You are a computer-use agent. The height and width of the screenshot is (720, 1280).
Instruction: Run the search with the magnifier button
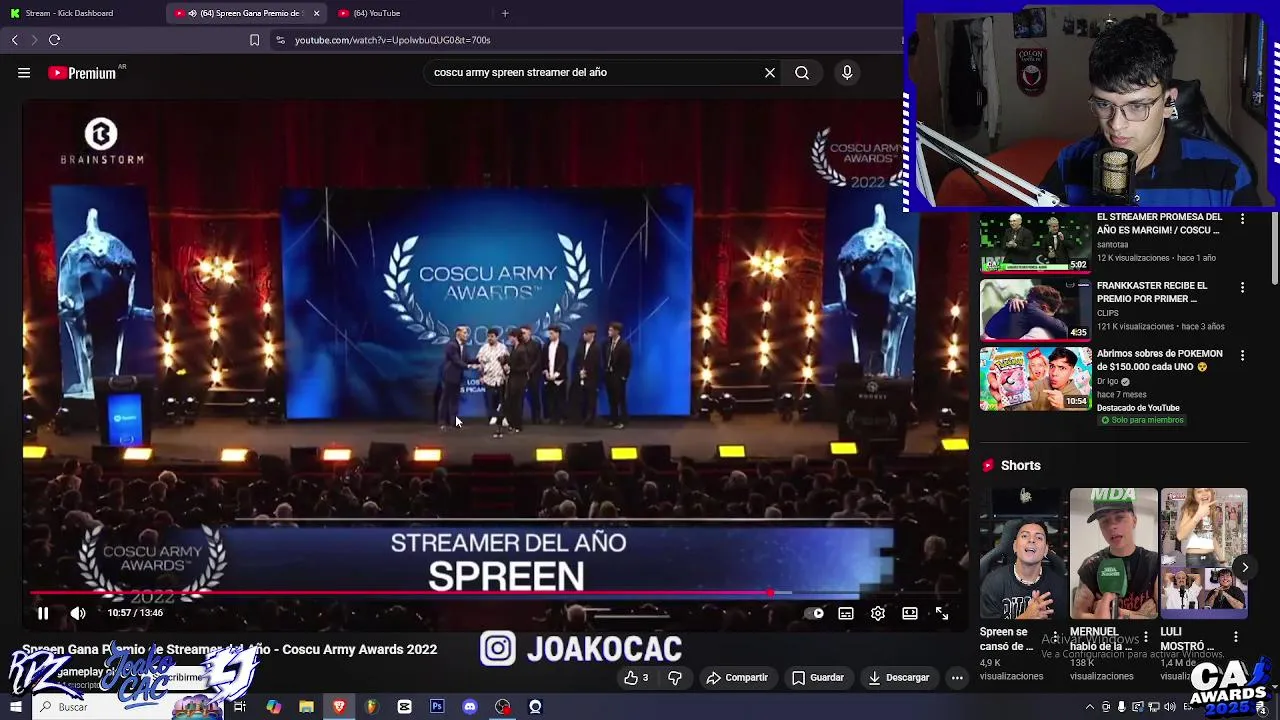(802, 72)
